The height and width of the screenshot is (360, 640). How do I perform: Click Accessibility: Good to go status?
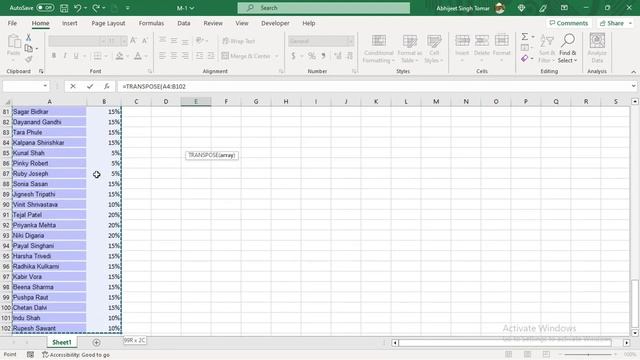[76, 355]
